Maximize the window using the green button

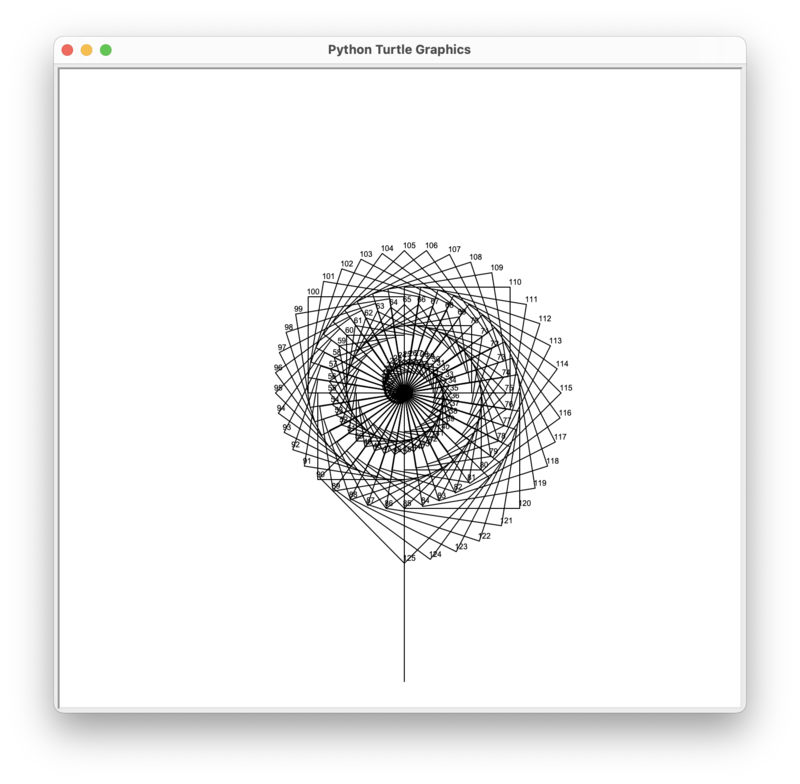106,50
